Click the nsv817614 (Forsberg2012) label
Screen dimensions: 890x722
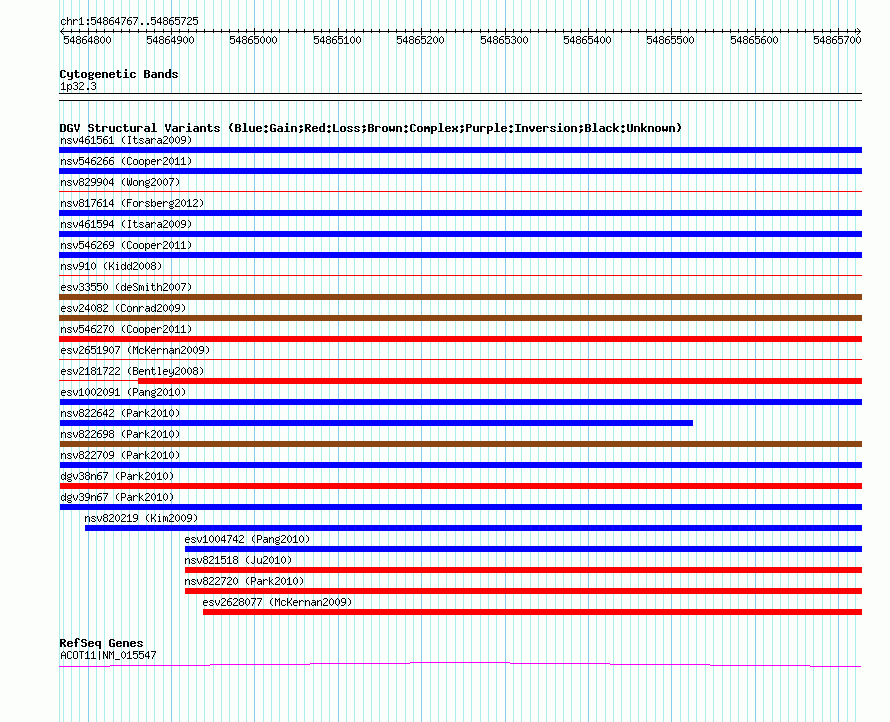click(132, 203)
